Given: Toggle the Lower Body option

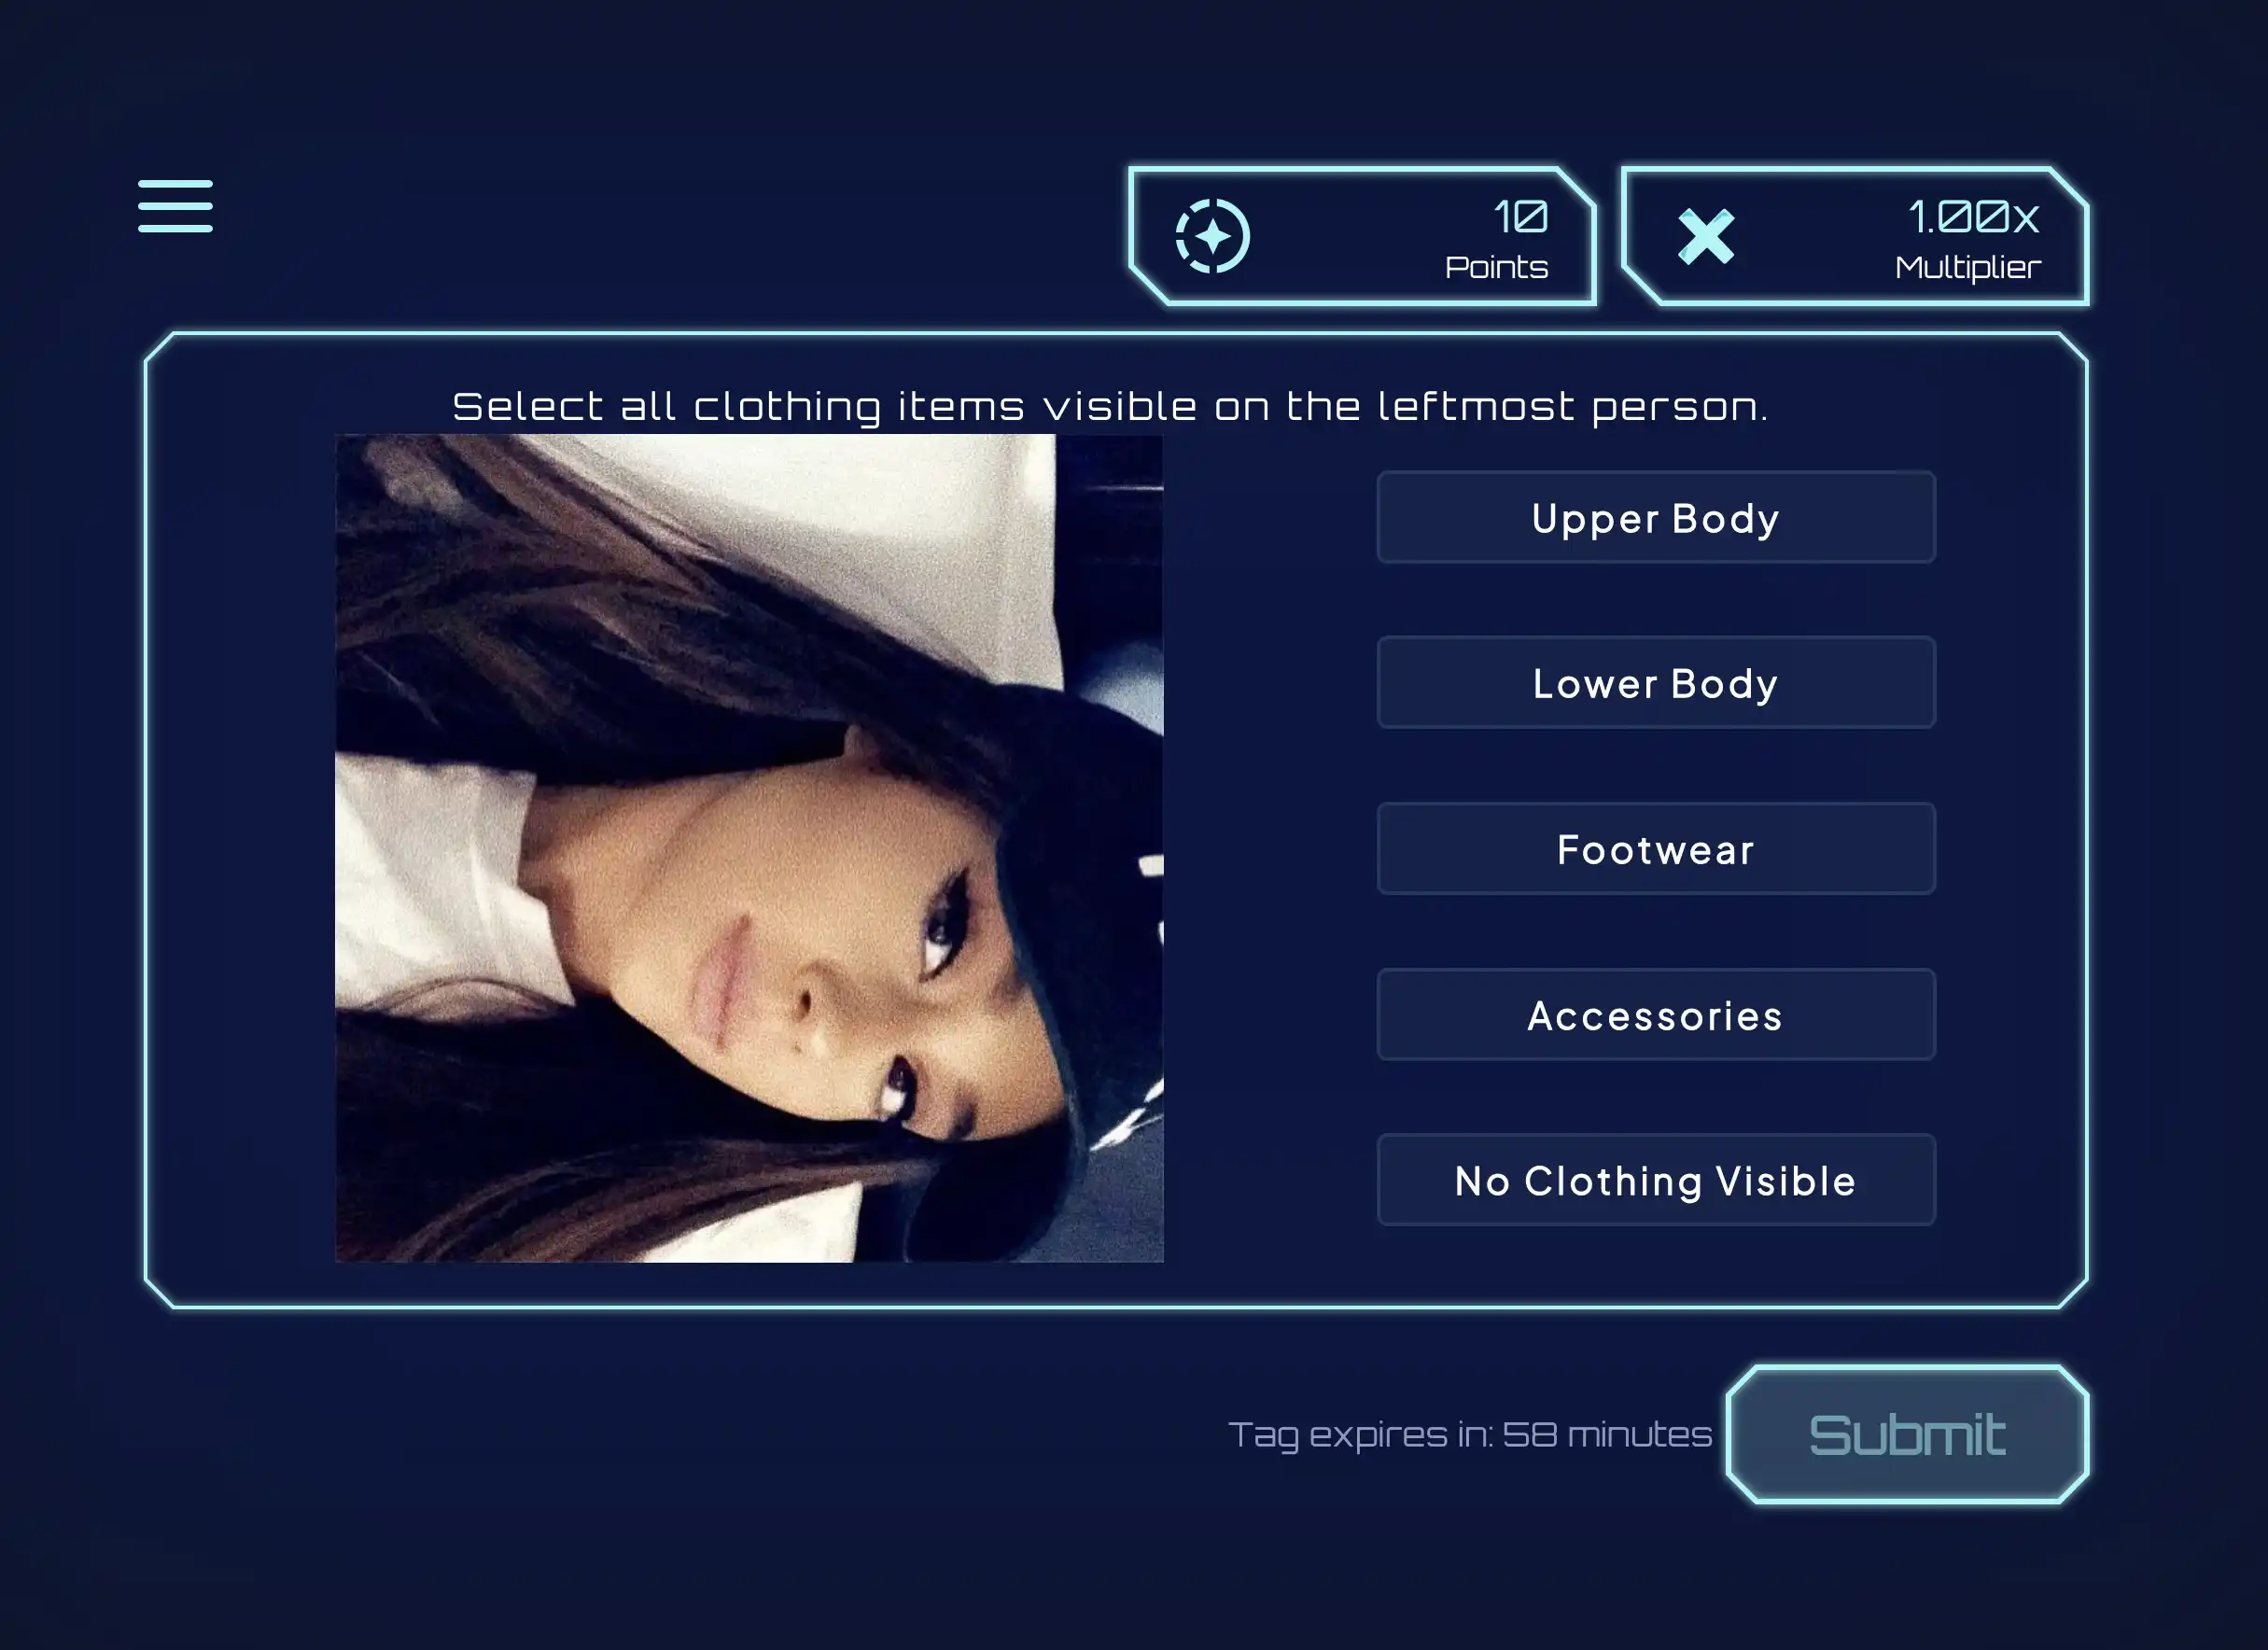Looking at the screenshot, I should tap(1655, 683).
